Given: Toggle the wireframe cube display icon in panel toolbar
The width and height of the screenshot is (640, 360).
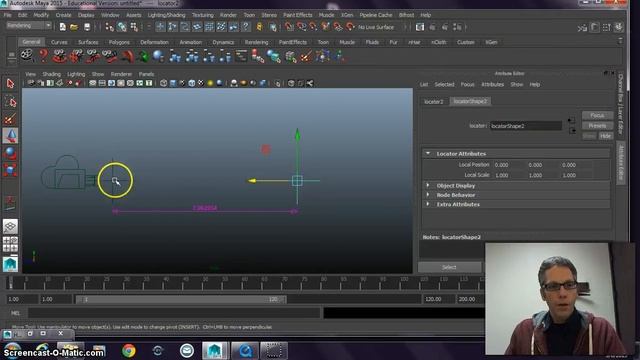Looking at the screenshot, I should coord(163,83).
